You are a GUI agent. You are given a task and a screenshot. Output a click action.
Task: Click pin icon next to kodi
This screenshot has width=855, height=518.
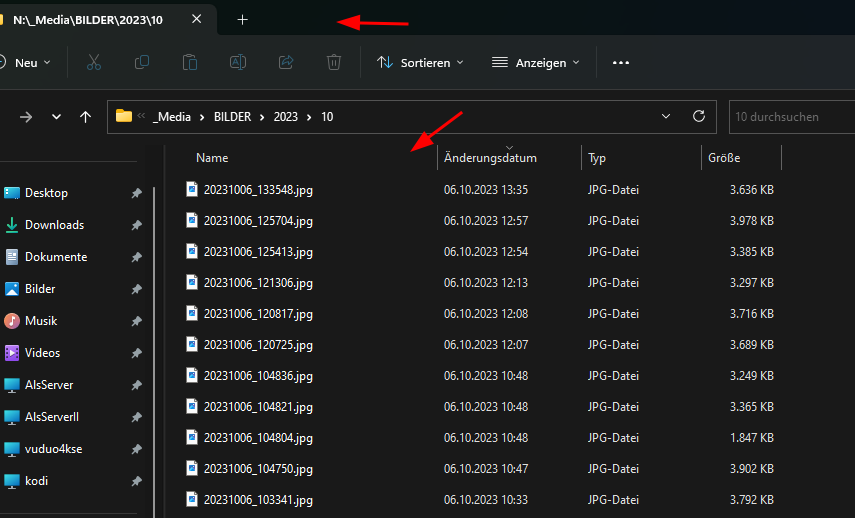point(136,481)
